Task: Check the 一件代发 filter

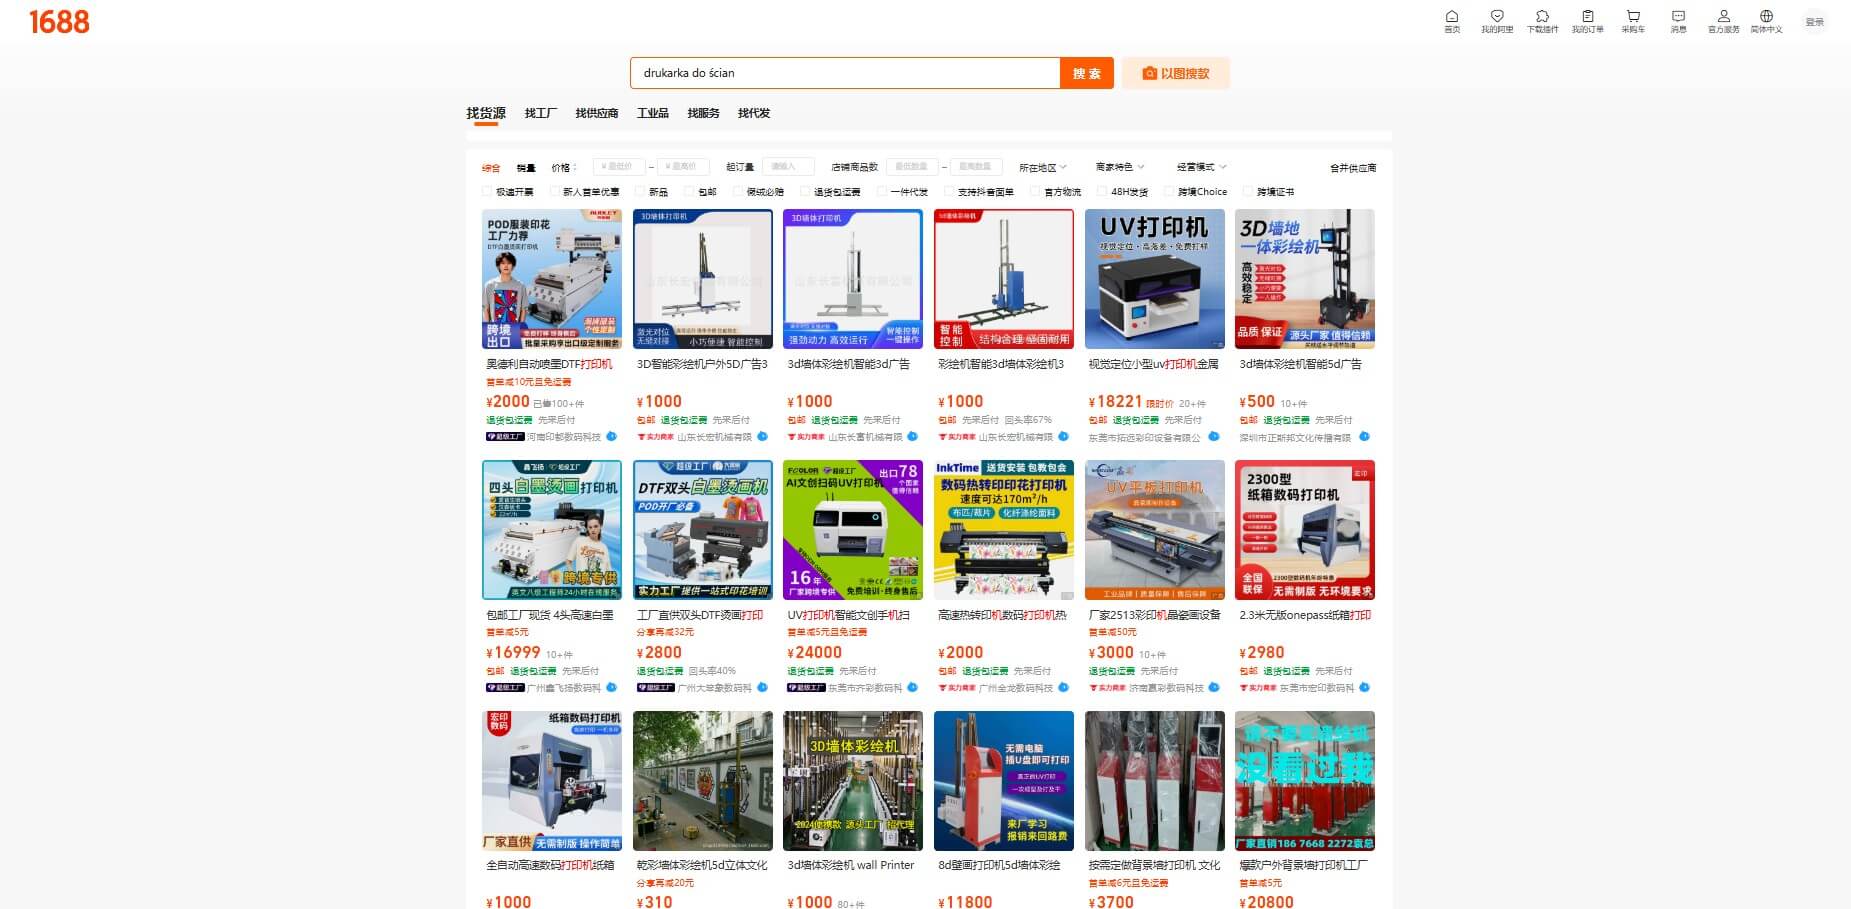Action: (x=882, y=192)
